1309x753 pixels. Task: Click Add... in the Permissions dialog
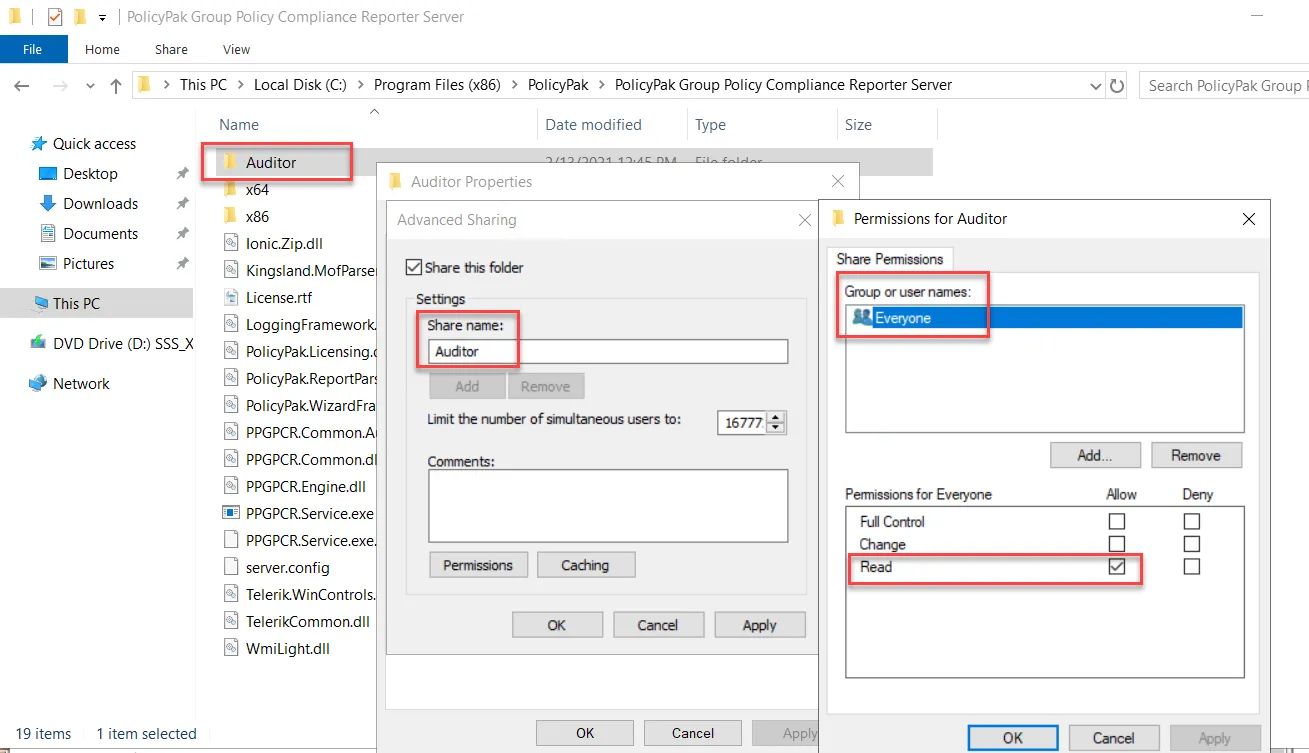[x=1095, y=455]
